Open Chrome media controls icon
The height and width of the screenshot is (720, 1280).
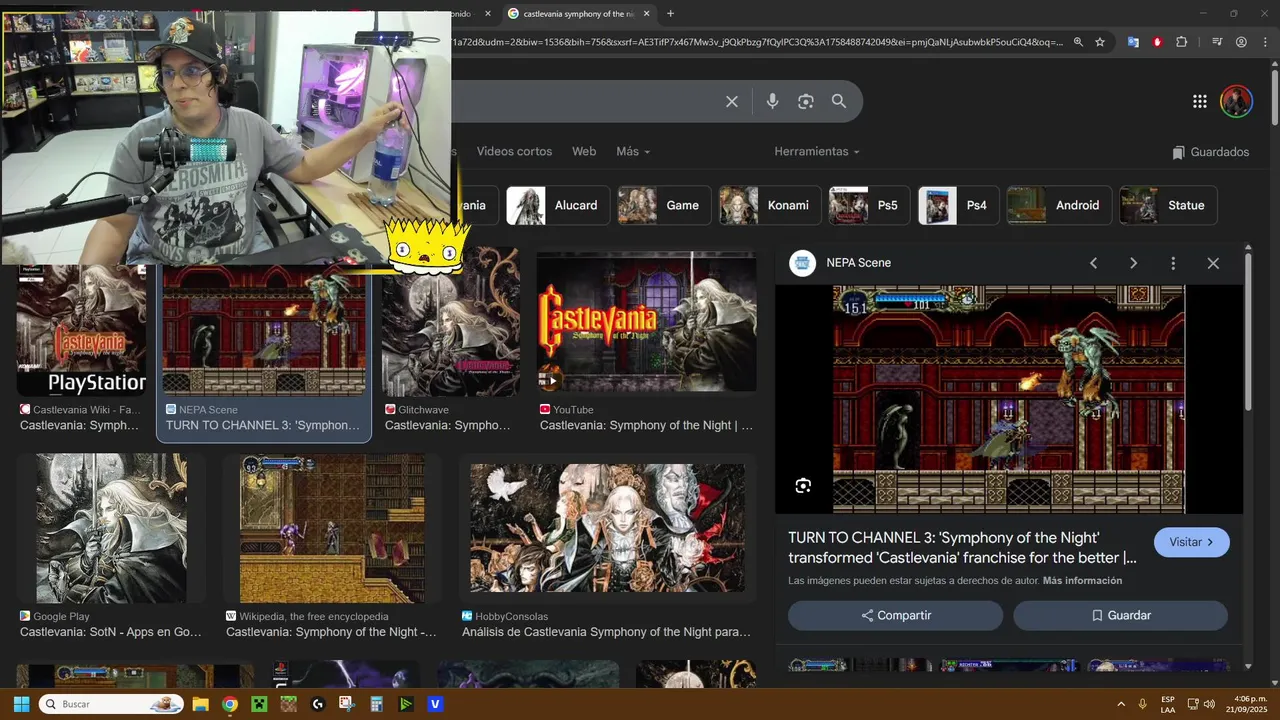(x=1217, y=42)
